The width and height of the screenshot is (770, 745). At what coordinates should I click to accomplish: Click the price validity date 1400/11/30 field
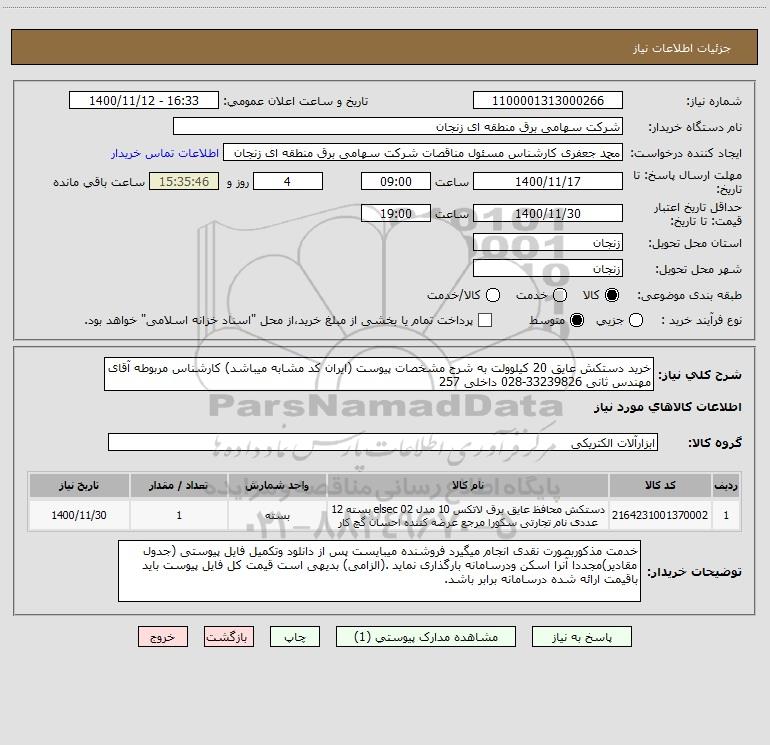point(548,214)
